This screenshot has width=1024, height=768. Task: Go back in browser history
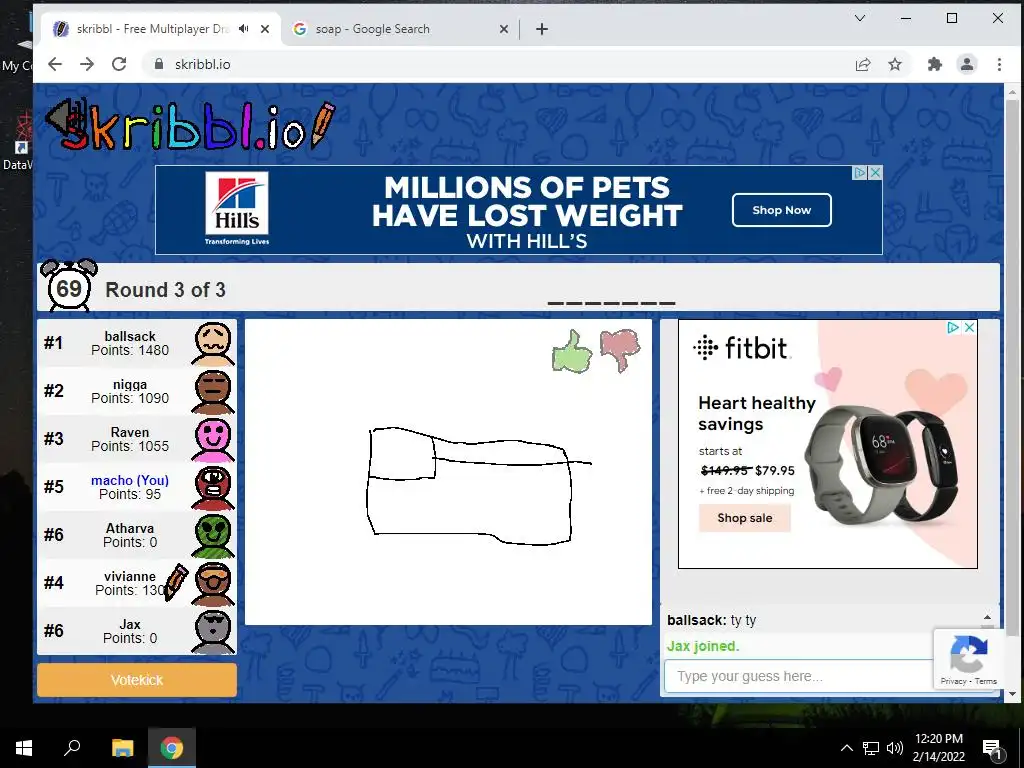55,64
